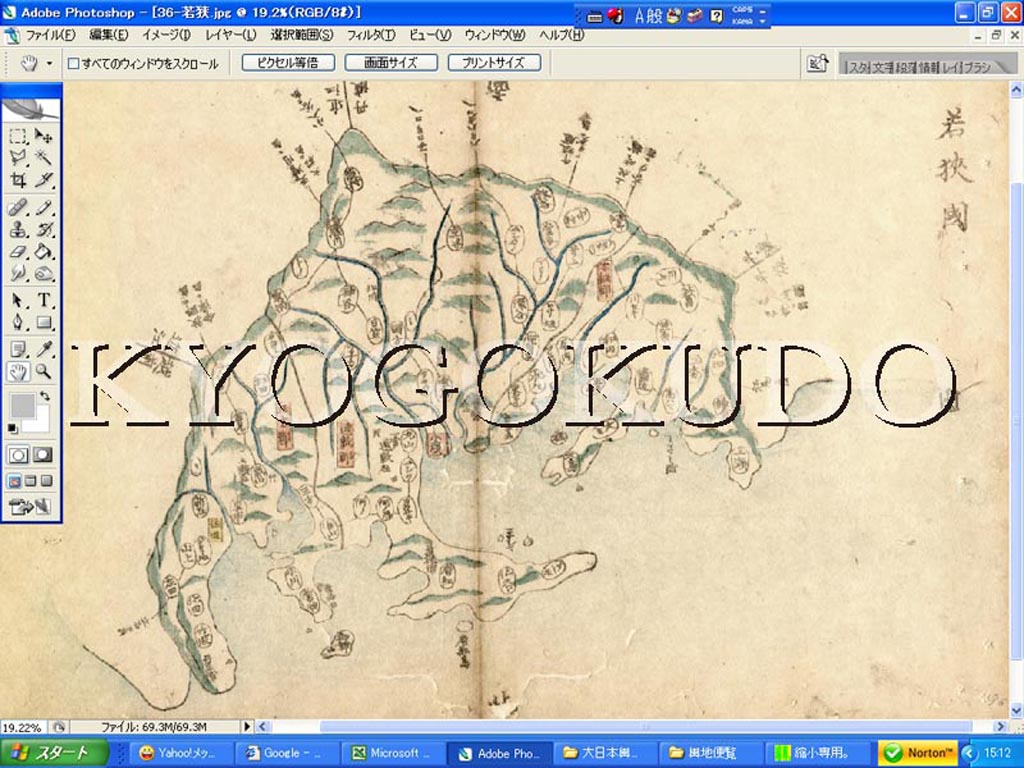1024x768 pixels.
Task: Choose the Type tool
Action: 44,300
